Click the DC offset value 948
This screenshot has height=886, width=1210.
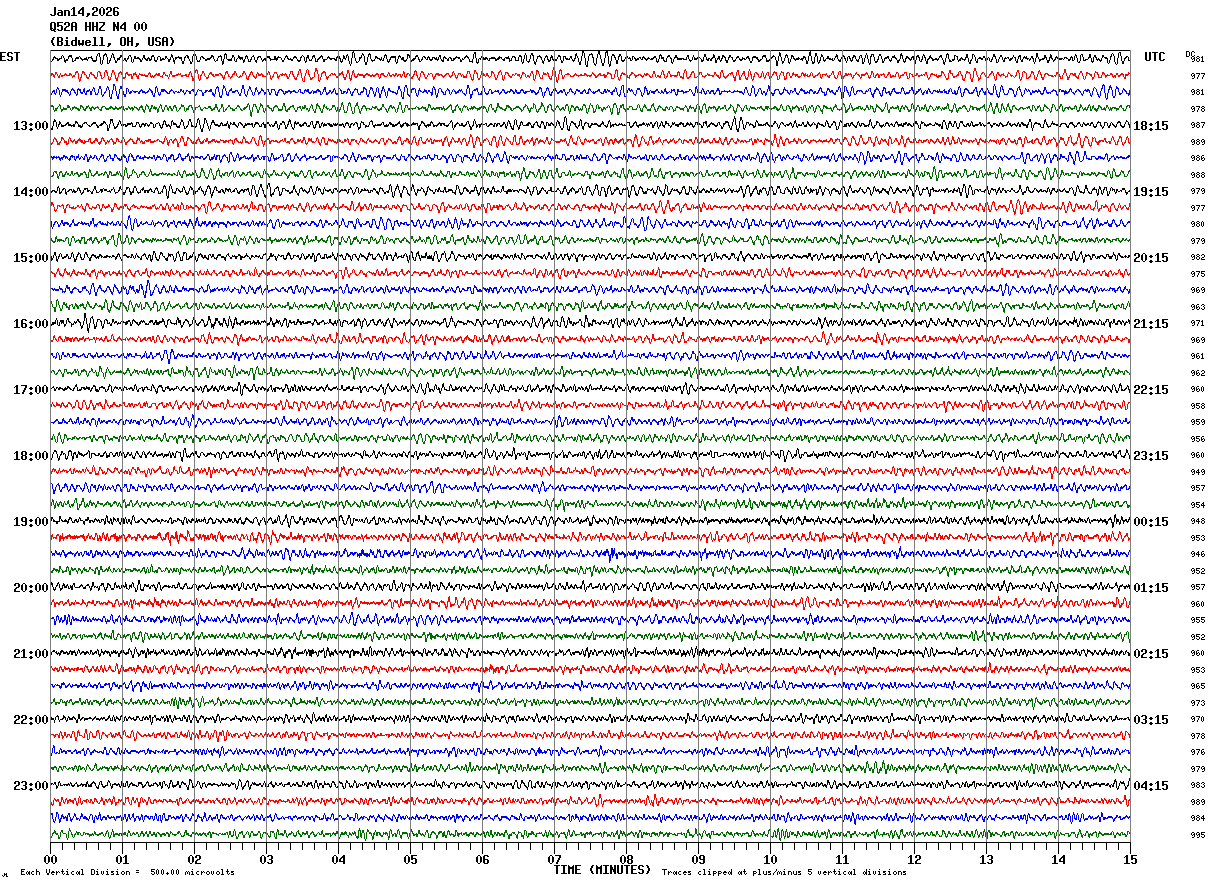point(1197,522)
